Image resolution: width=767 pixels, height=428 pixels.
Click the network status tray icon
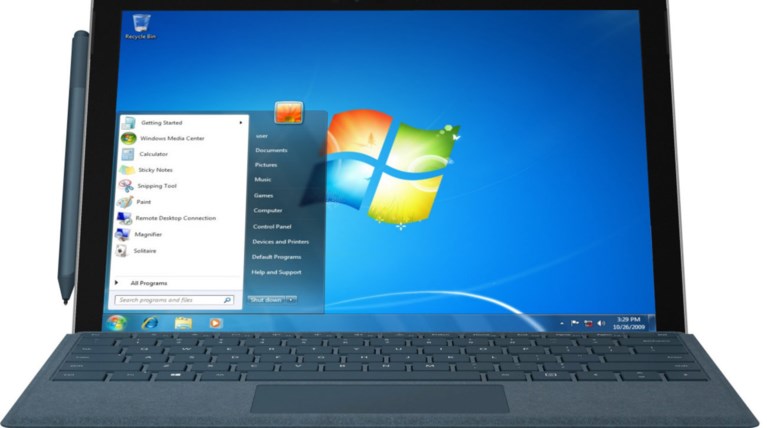click(588, 323)
